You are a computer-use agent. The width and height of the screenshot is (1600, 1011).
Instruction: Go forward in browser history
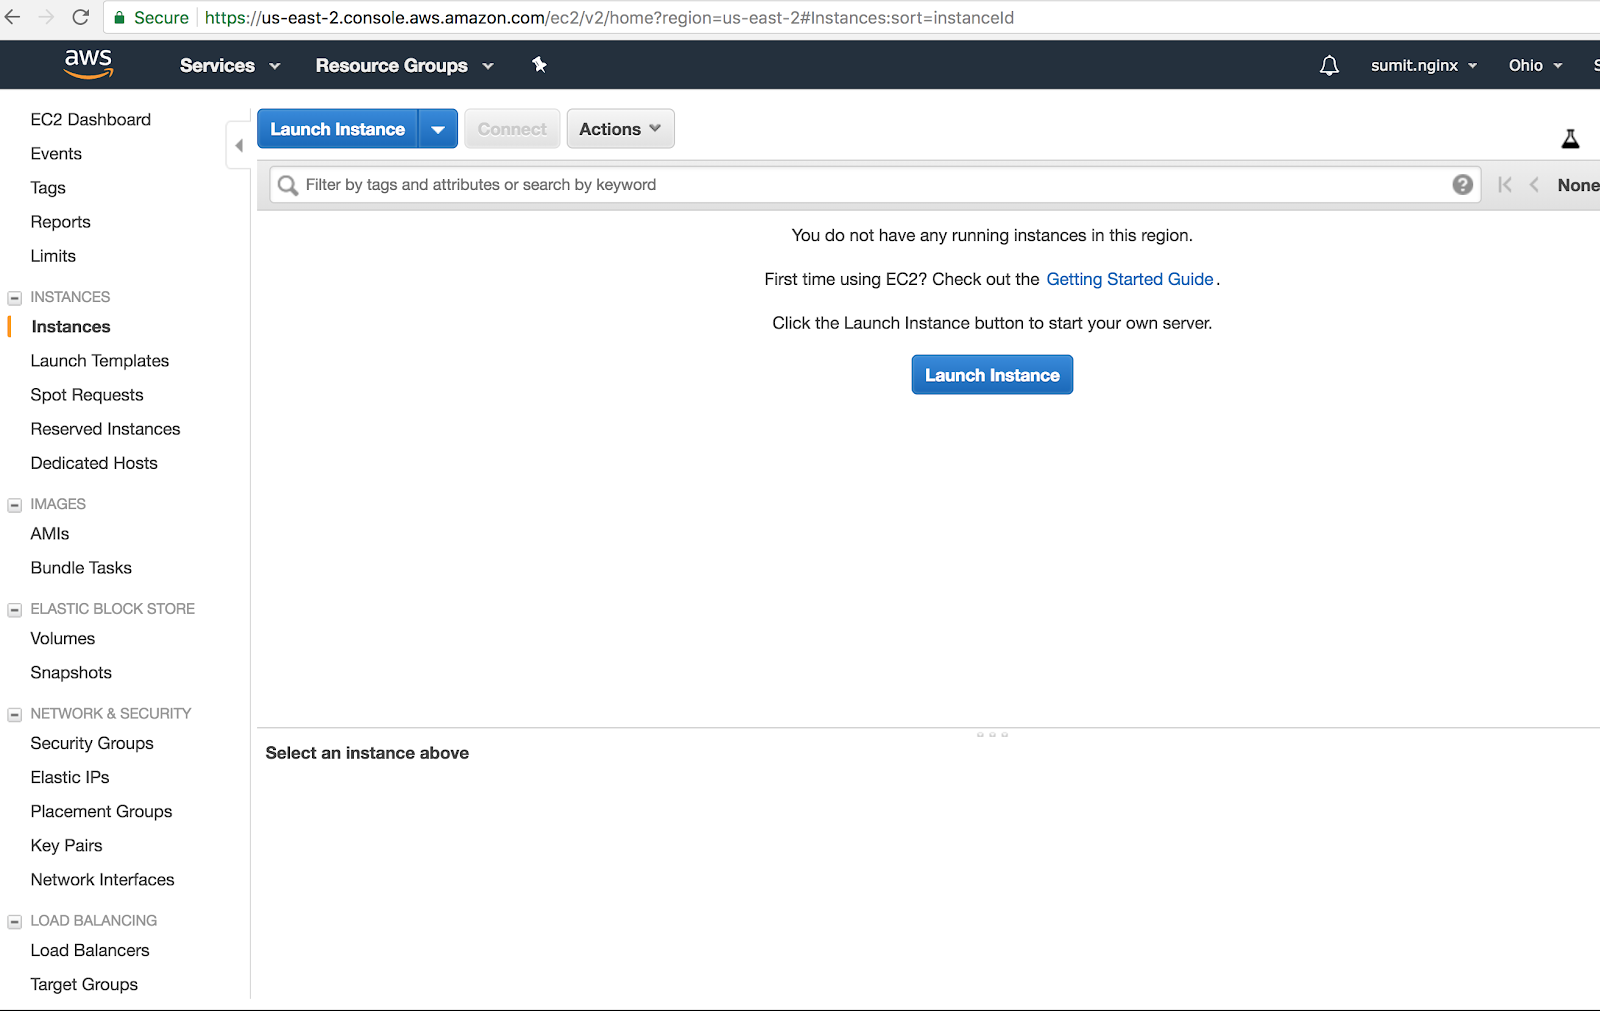click(x=46, y=17)
